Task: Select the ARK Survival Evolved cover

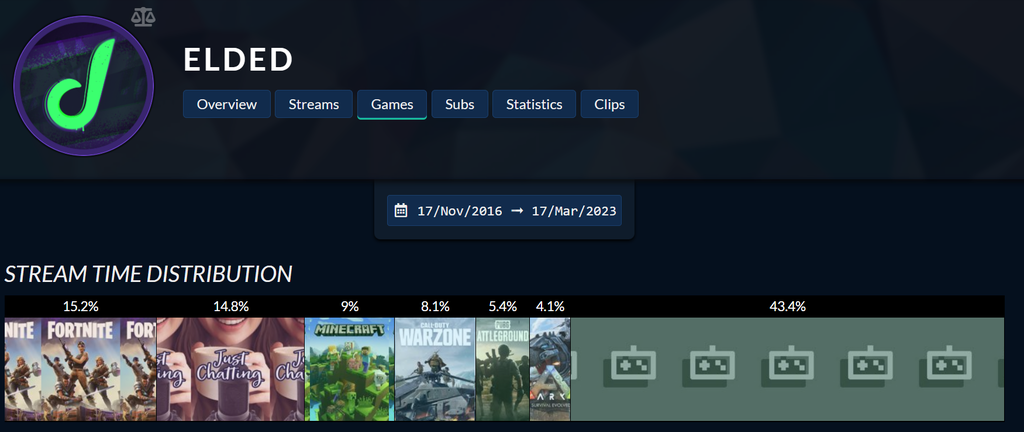Action: pos(550,369)
